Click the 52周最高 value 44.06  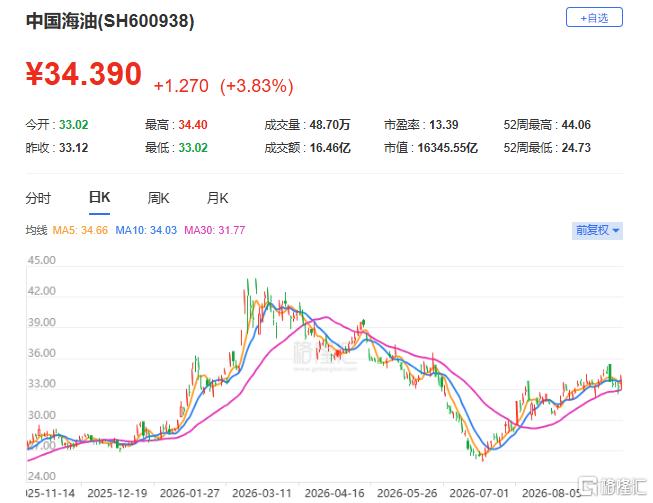pyautogui.click(x=576, y=125)
